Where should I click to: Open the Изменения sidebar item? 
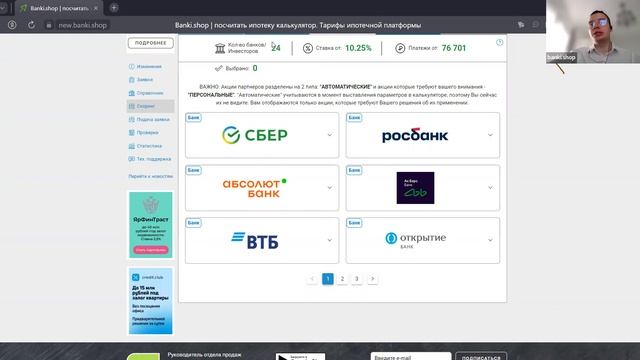tap(149, 67)
